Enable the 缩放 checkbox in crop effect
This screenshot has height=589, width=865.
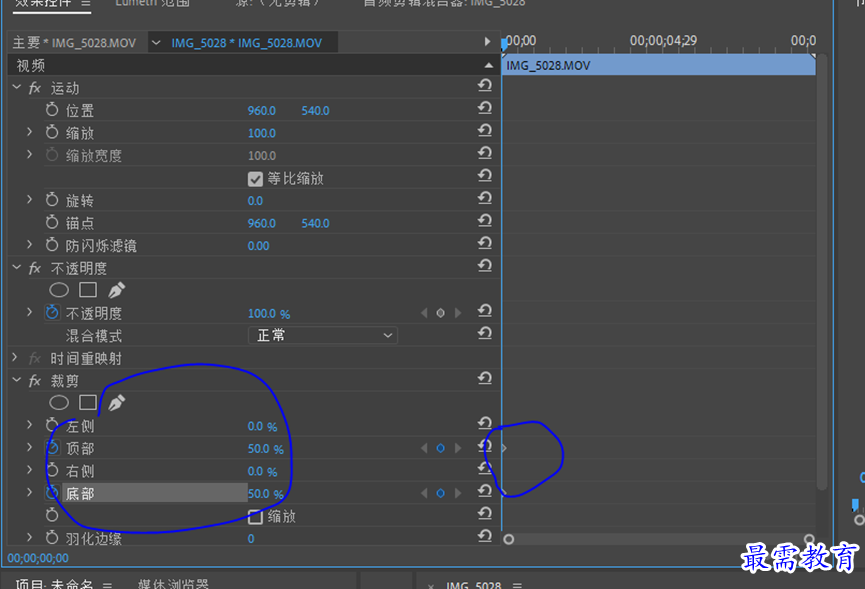point(255,517)
